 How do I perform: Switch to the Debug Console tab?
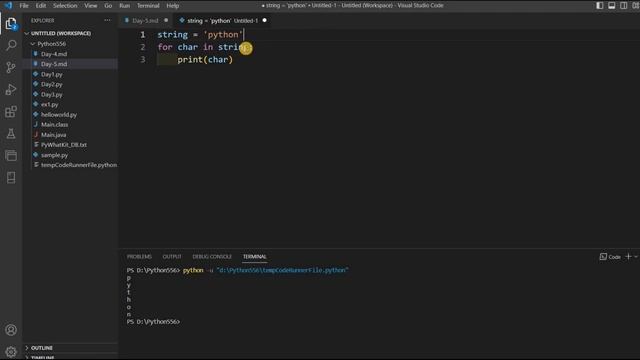[x=212, y=257]
